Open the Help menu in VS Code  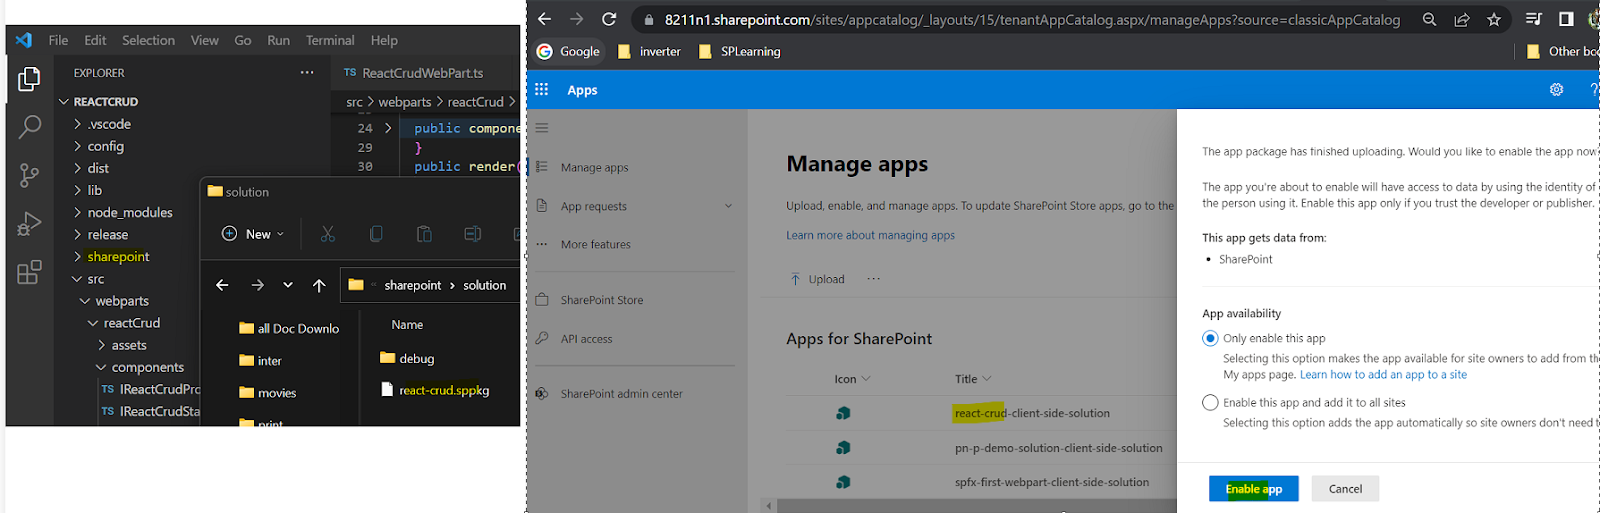click(x=384, y=40)
